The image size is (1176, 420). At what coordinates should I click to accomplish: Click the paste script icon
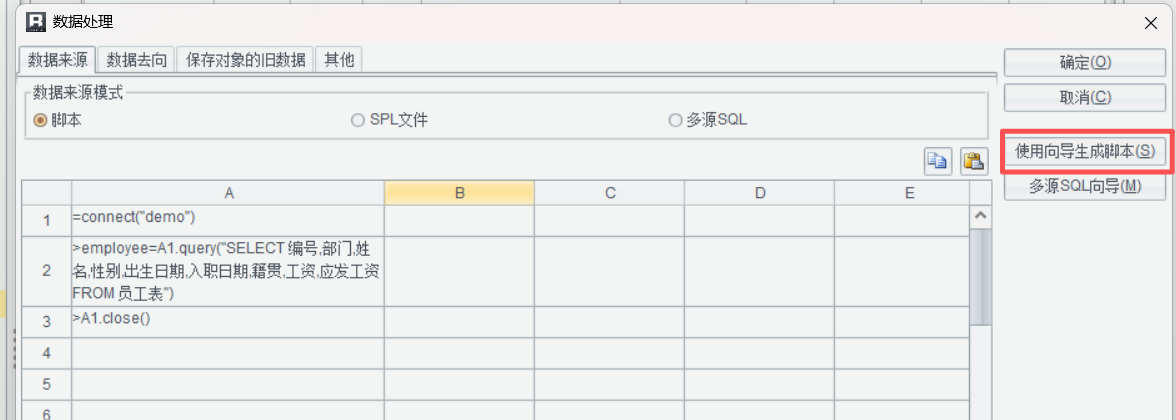[x=973, y=161]
